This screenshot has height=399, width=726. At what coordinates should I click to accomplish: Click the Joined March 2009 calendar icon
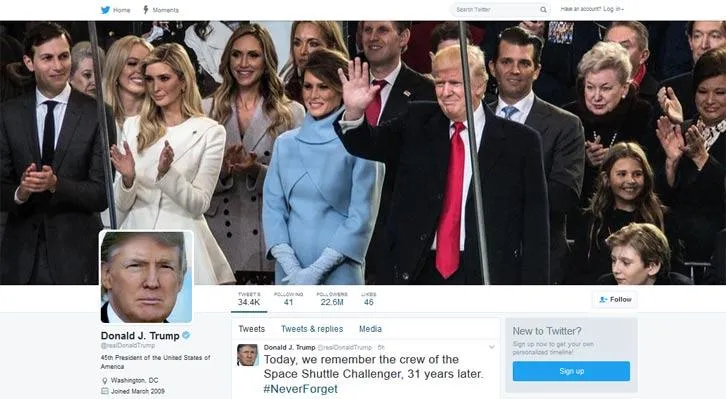click(x=105, y=391)
